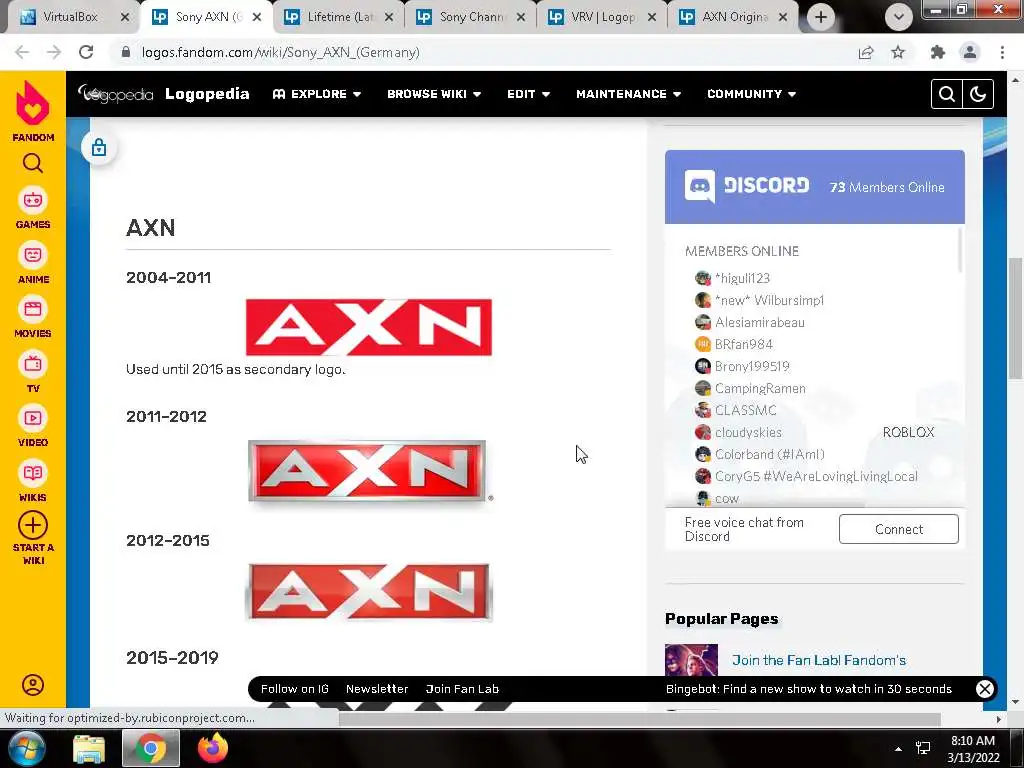Click the Discord member list scrollbar
This screenshot has height=768, width=1024.
pyautogui.click(x=959, y=249)
